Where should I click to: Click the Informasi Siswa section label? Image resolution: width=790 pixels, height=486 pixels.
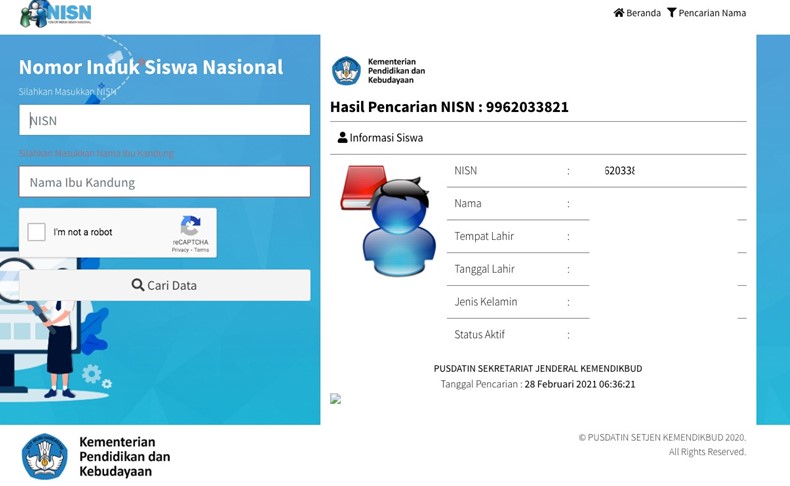pos(386,137)
